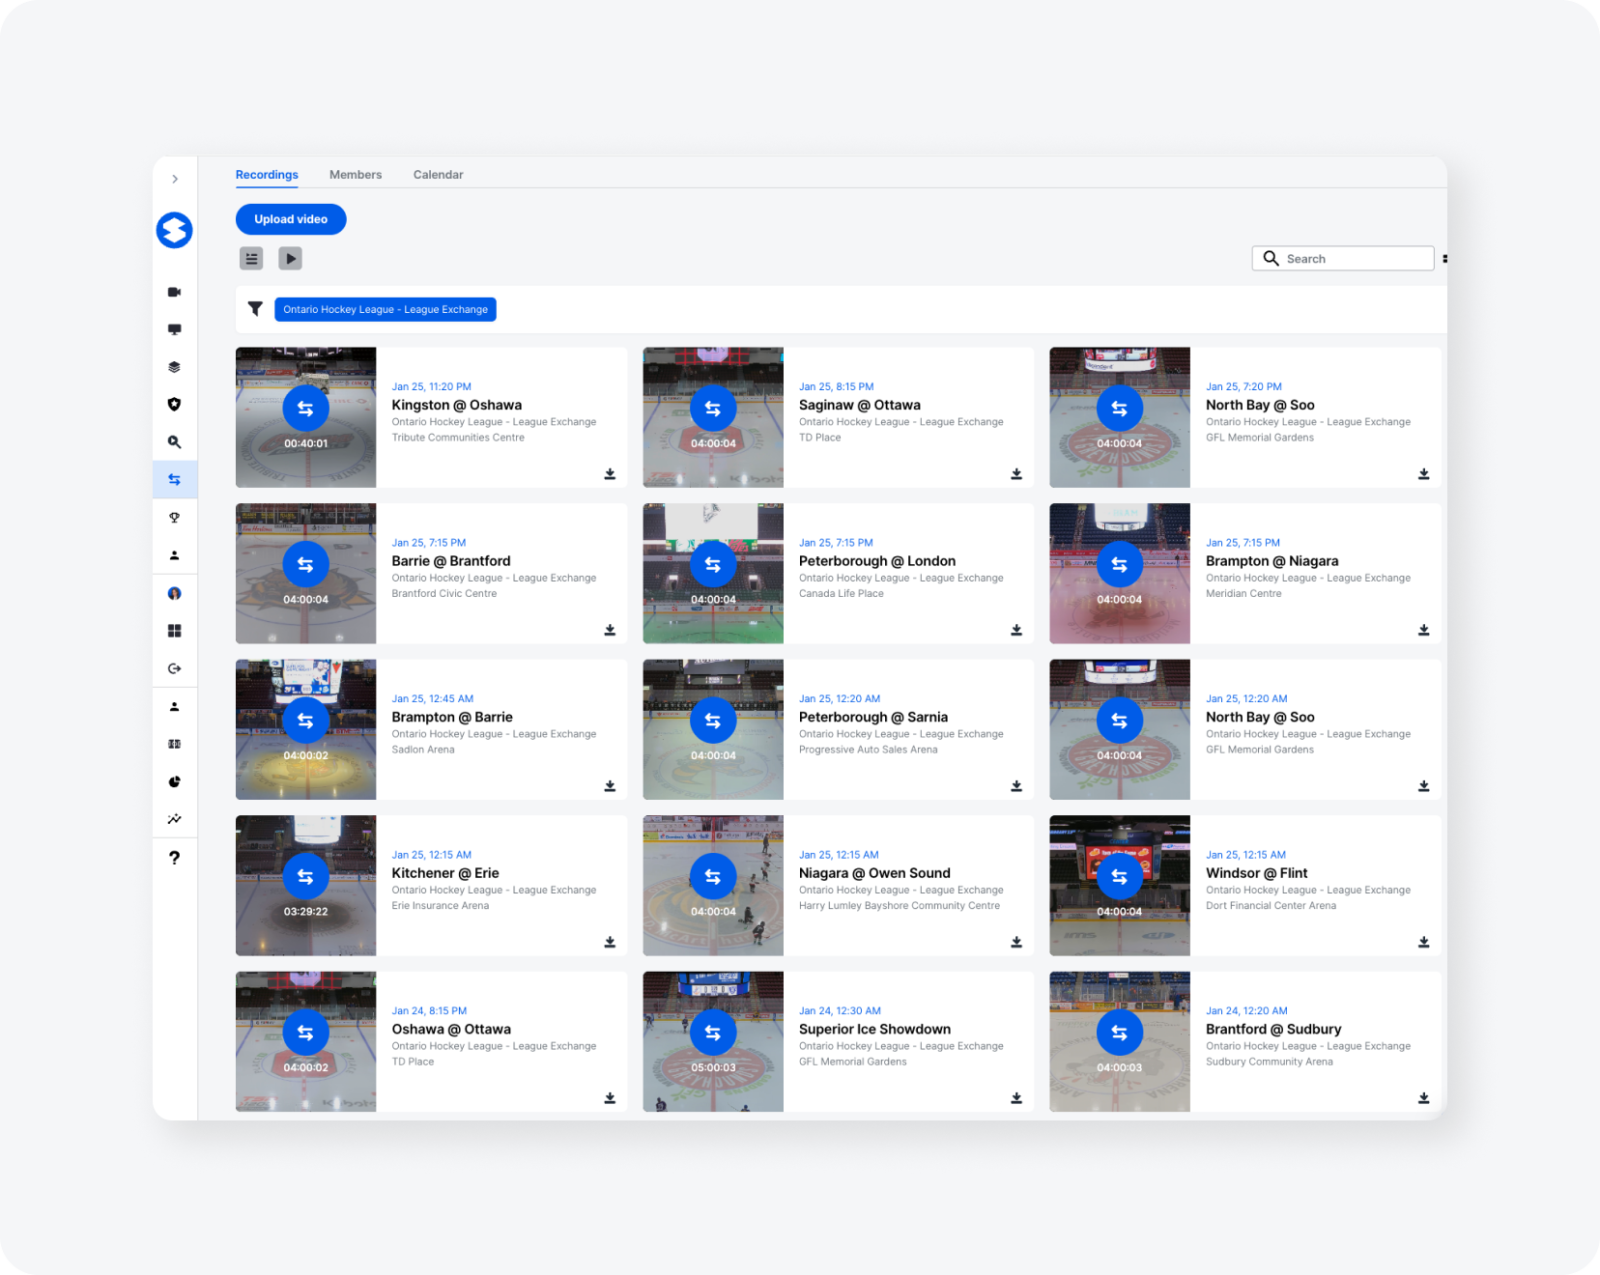Expand the sidebar with the chevron arrow
The height and width of the screenshot is (1275, 1600).
tap(175, 179)
